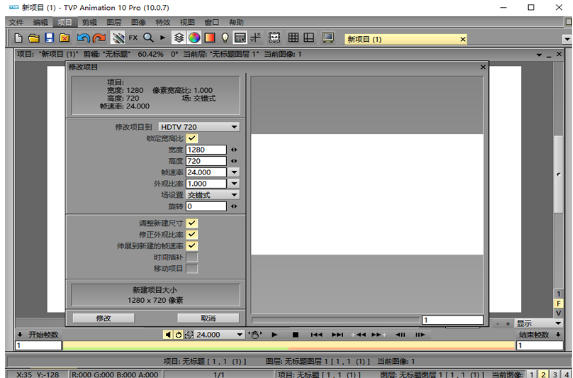This screenshot has height=378, width=573.
Task: Open a project with the folder icon
Action: pos(34,38)
